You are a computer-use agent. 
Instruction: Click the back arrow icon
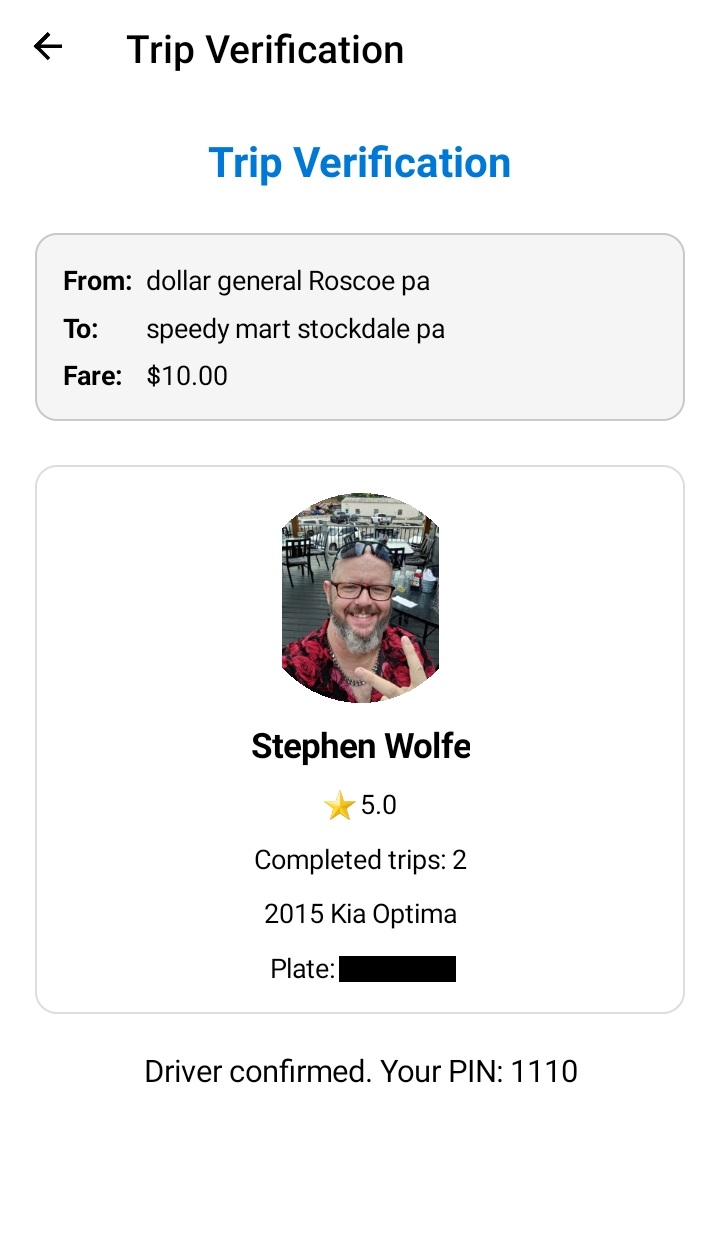(x=47, y=47)
